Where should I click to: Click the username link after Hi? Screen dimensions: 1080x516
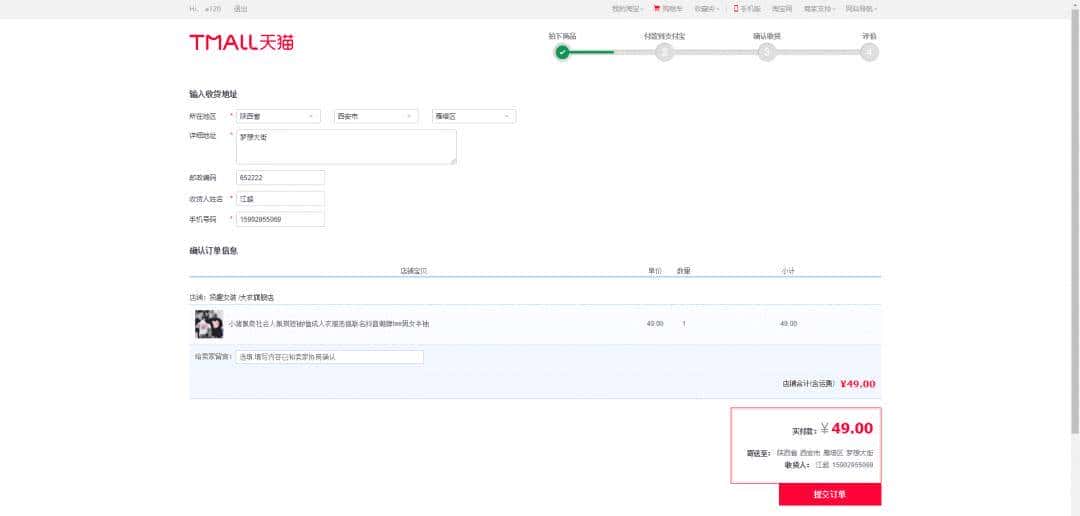pyautogui.click(x=213, y=9)
